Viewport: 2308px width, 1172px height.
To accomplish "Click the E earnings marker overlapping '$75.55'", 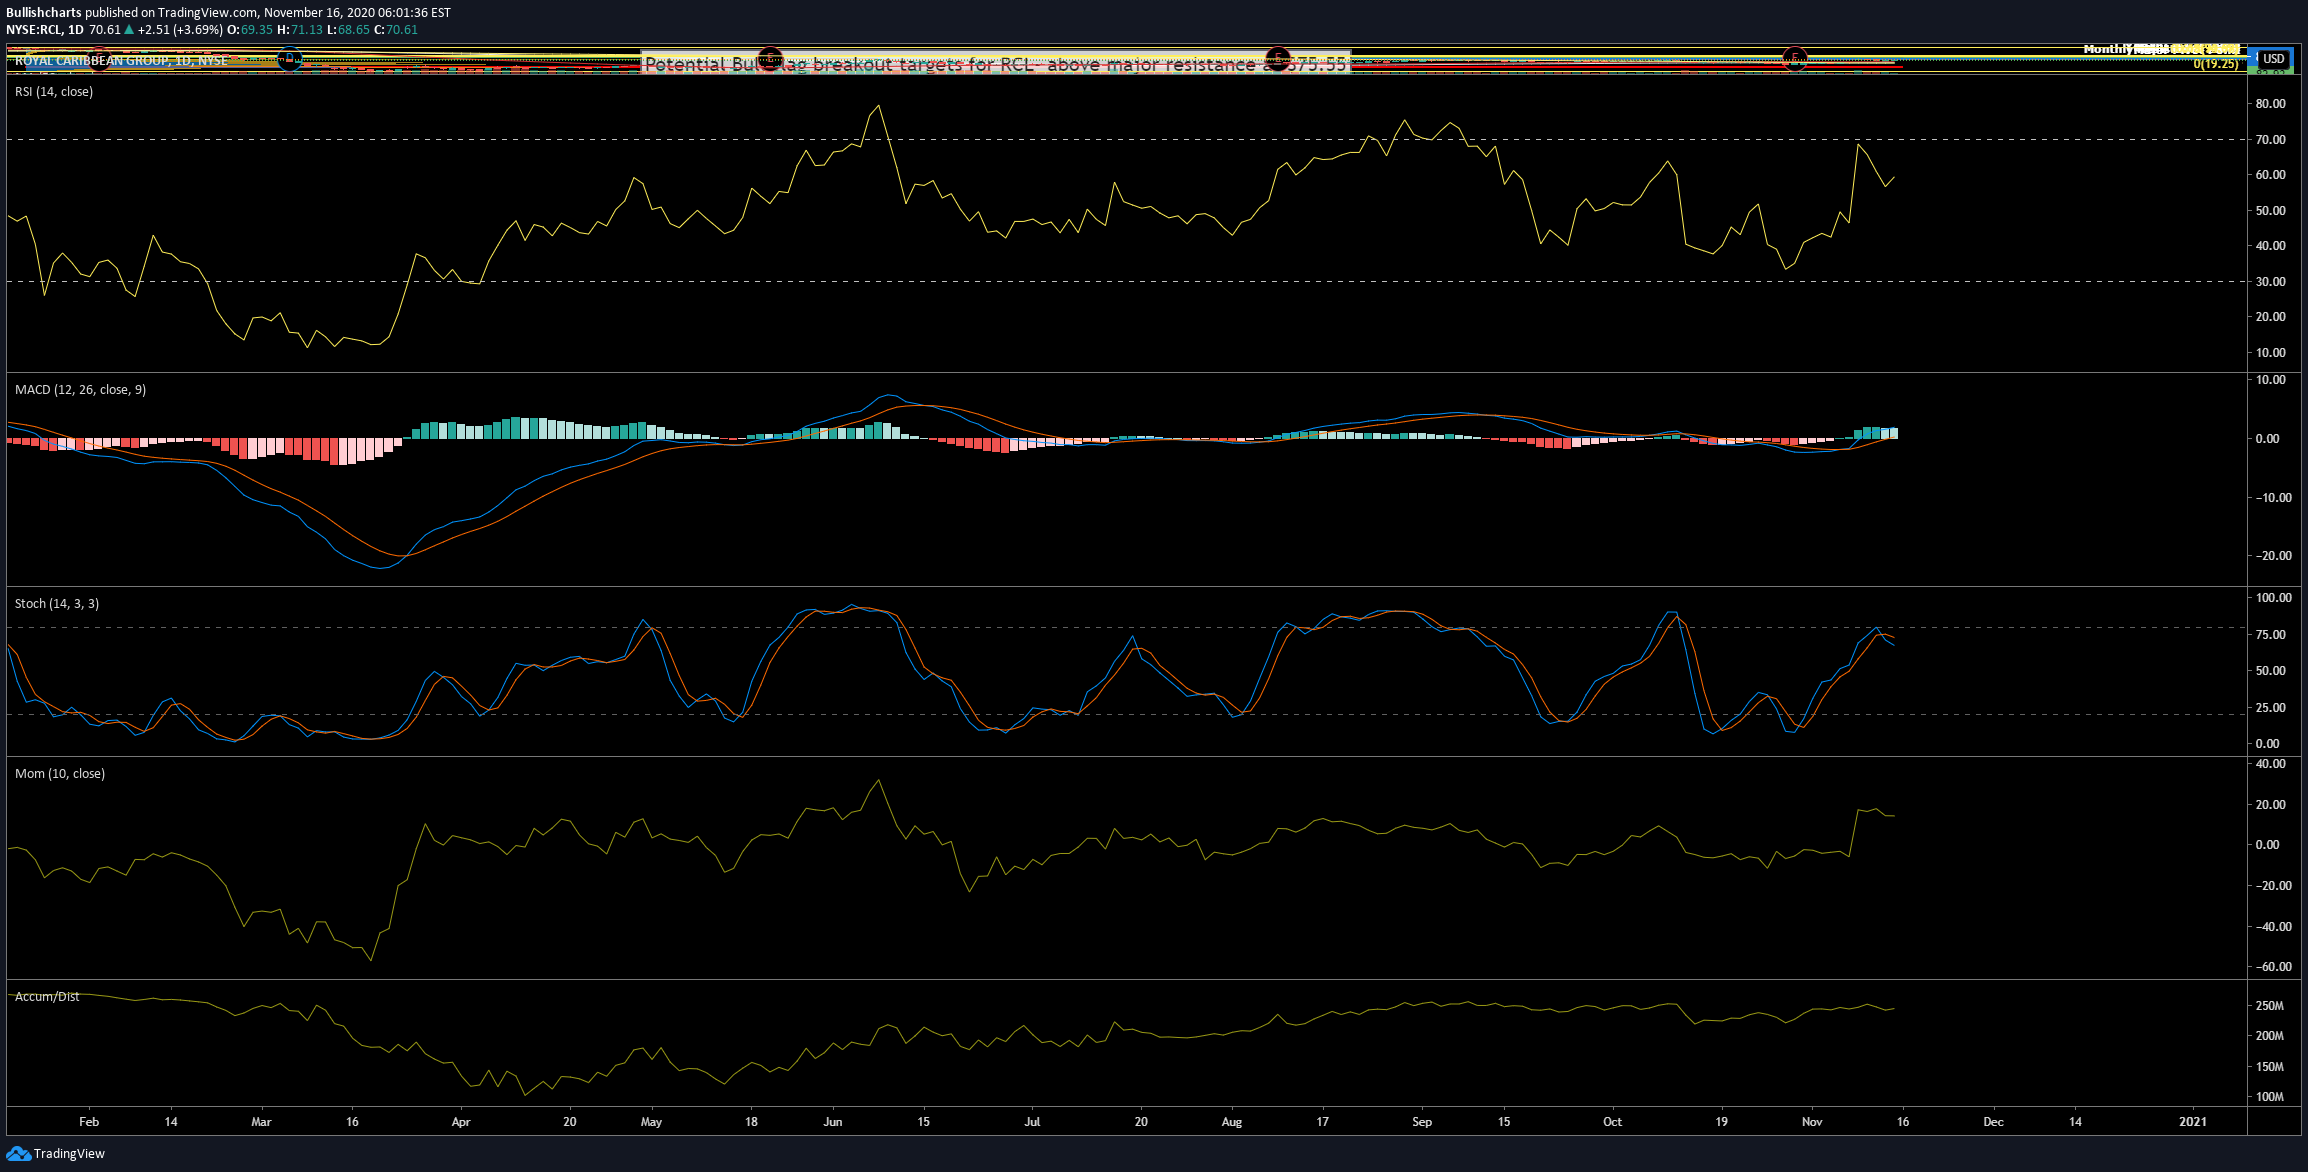I will point(1277,59).
